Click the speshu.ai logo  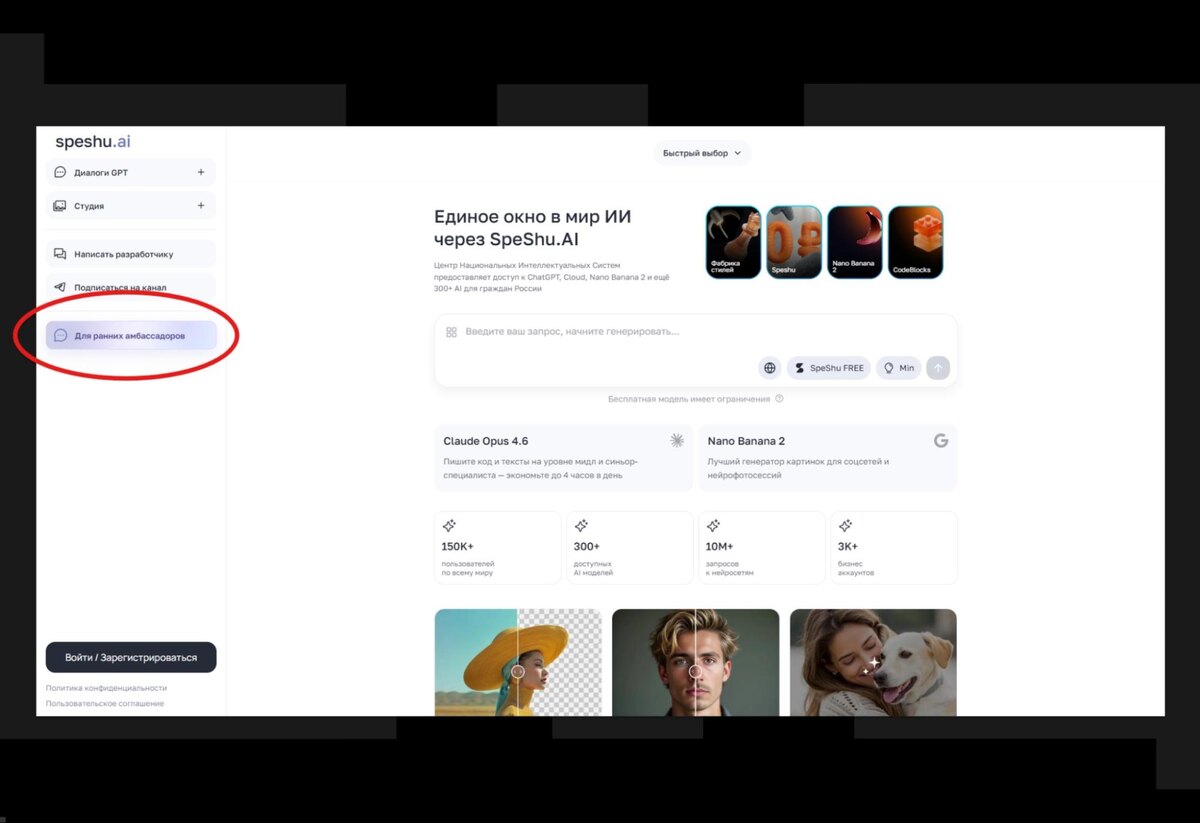click(x=93, y=142)
